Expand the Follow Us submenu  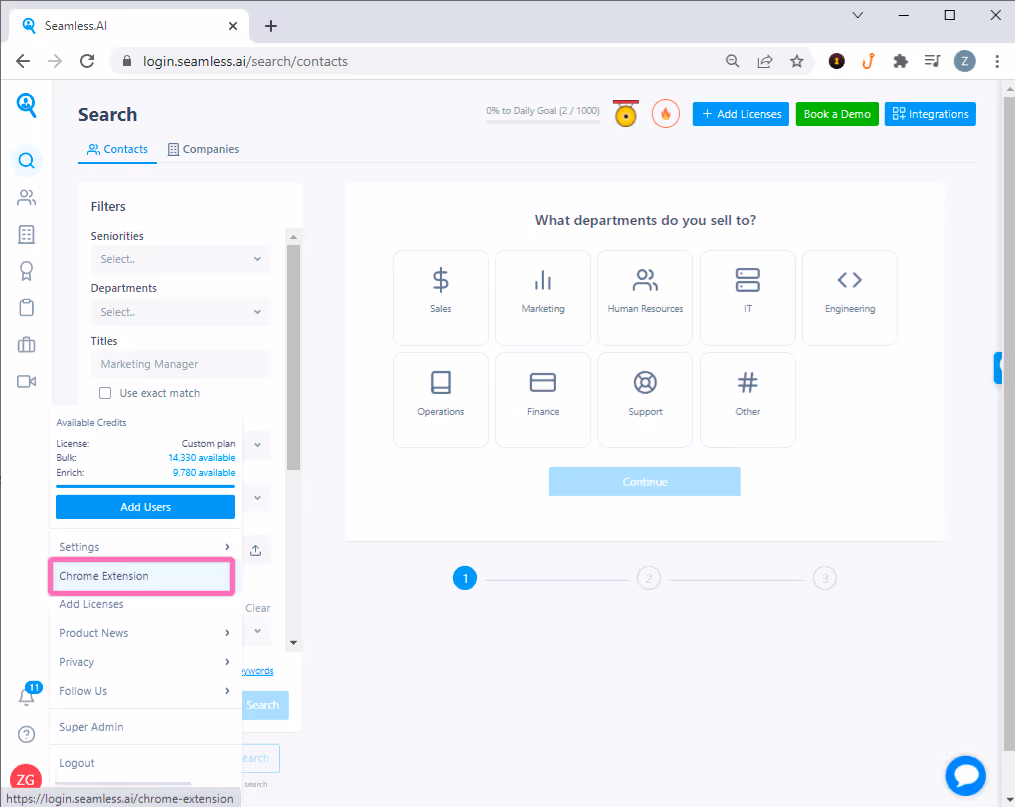point(145,691)
